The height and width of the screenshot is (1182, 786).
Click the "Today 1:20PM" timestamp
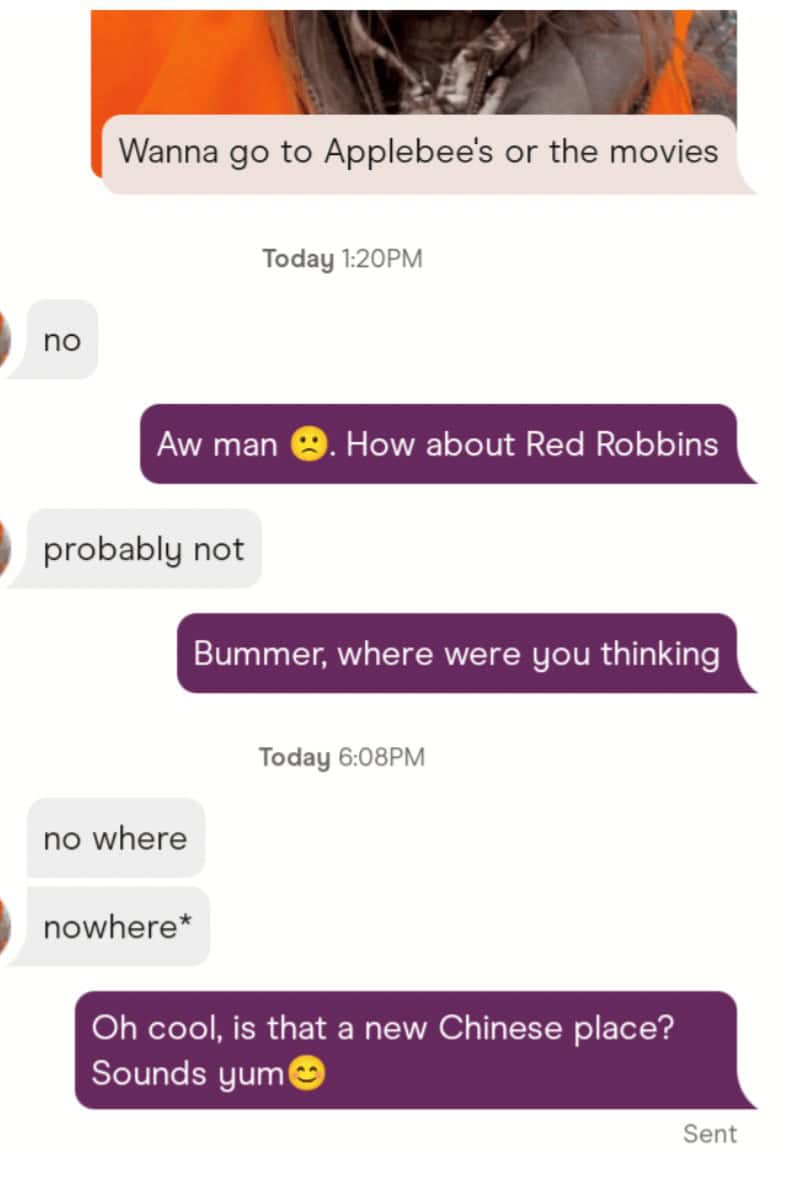pyautogui.click(x=342, y=259)
